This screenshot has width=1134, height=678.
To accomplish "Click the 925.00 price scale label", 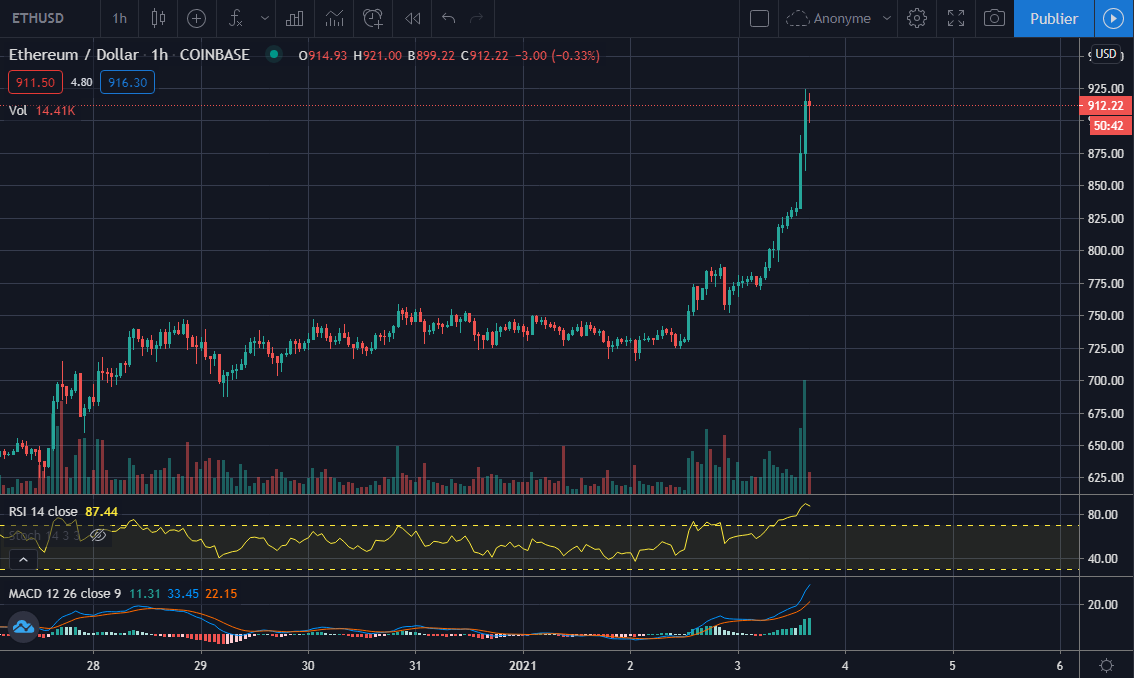I will point(1106,88).
